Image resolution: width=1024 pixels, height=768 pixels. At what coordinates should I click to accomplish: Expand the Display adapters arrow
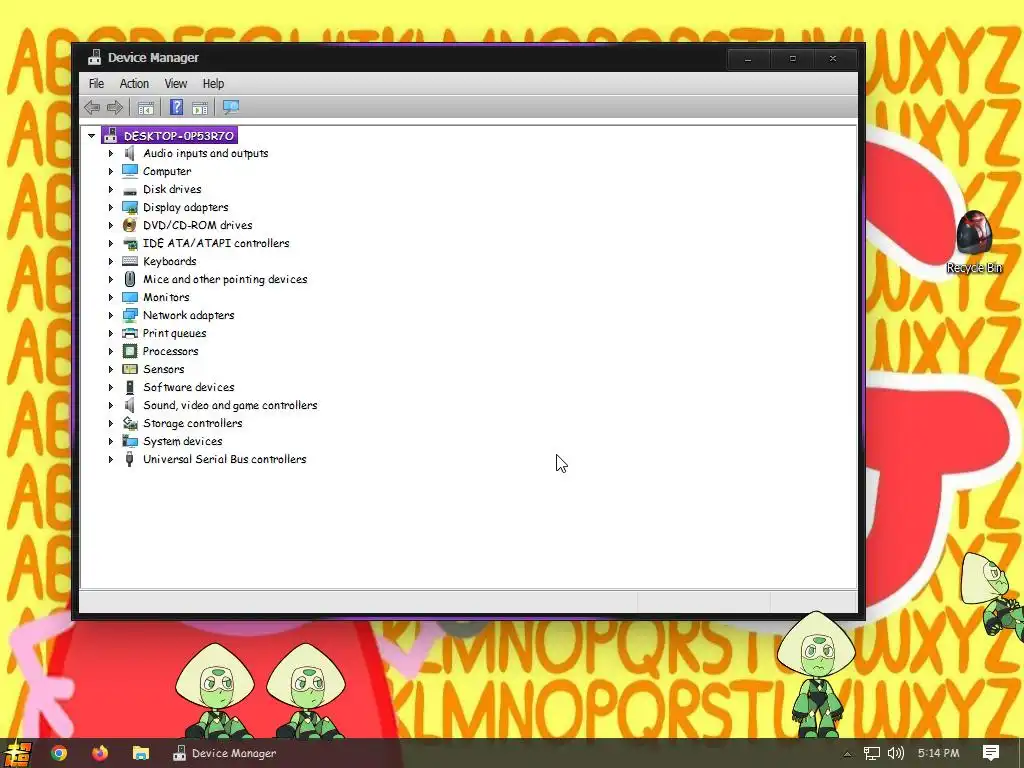110,207
